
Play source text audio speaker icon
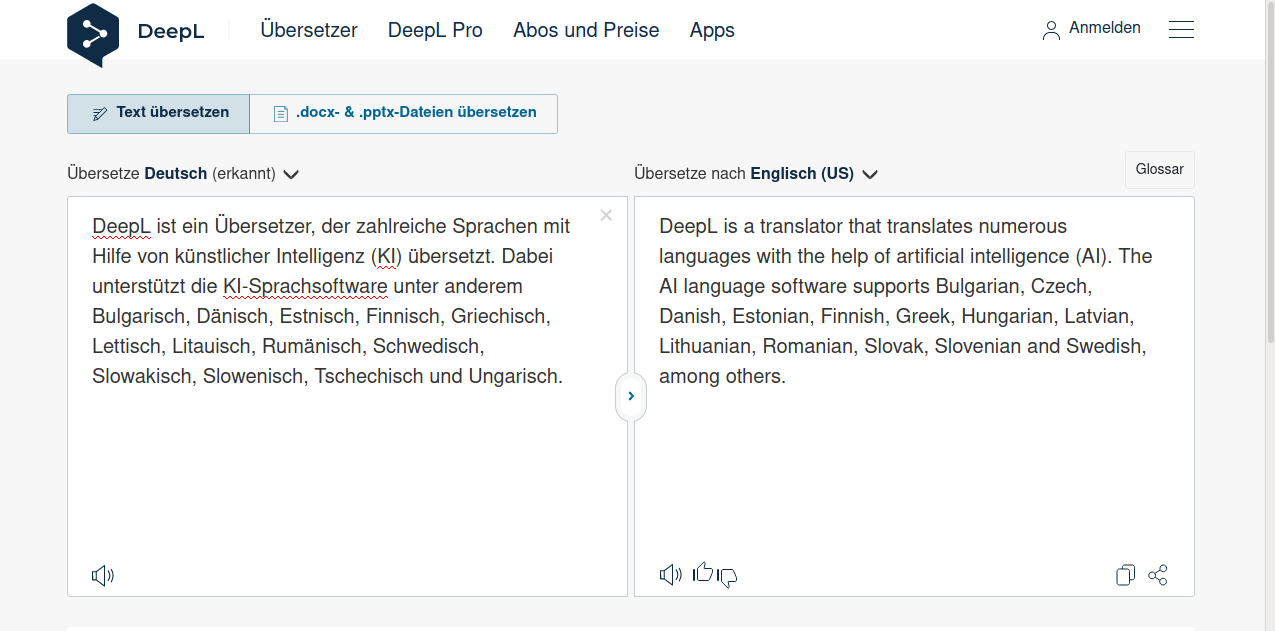pos(103,576)
